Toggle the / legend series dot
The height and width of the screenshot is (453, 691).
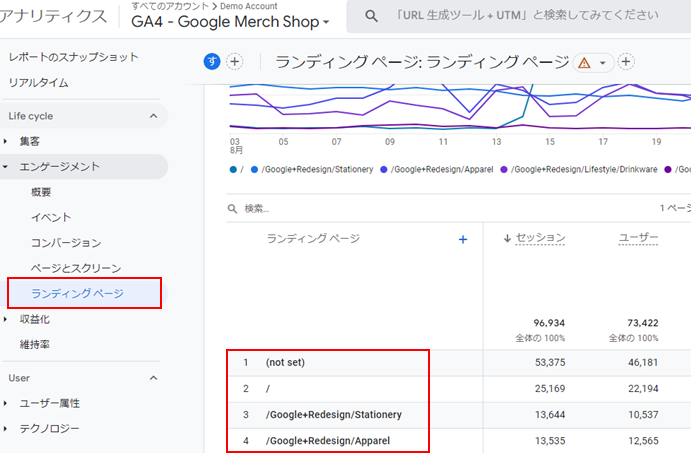233,170
